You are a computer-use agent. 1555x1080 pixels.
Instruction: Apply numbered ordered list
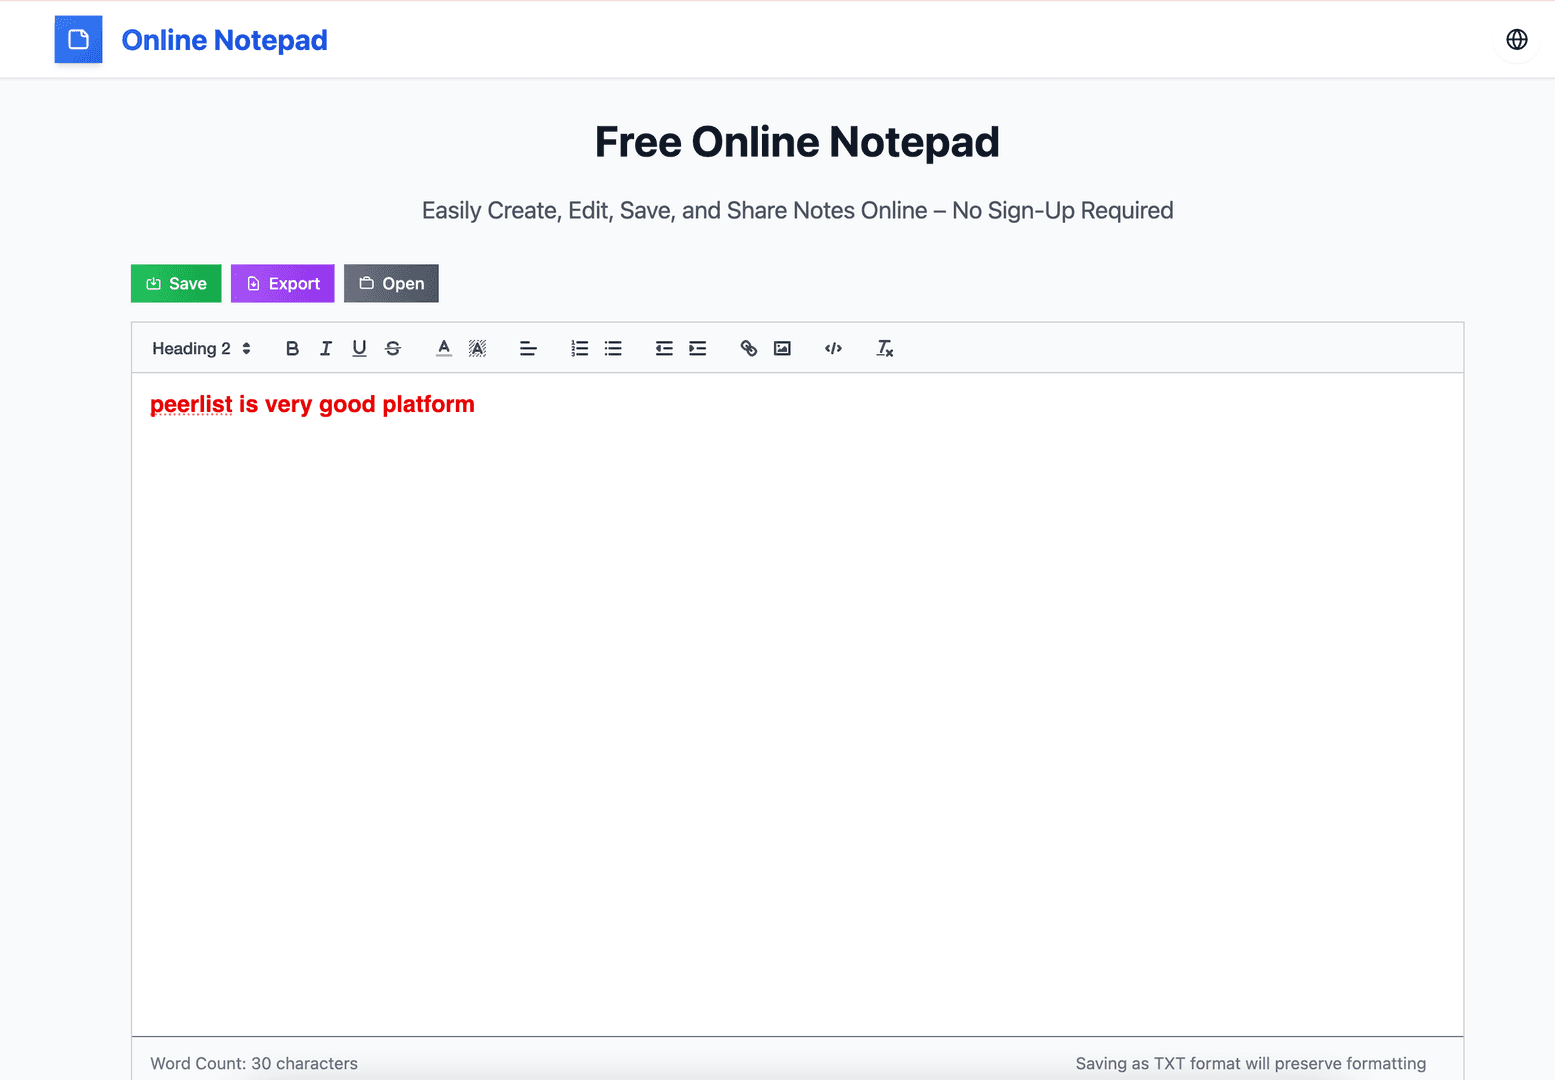coord(579,348)
